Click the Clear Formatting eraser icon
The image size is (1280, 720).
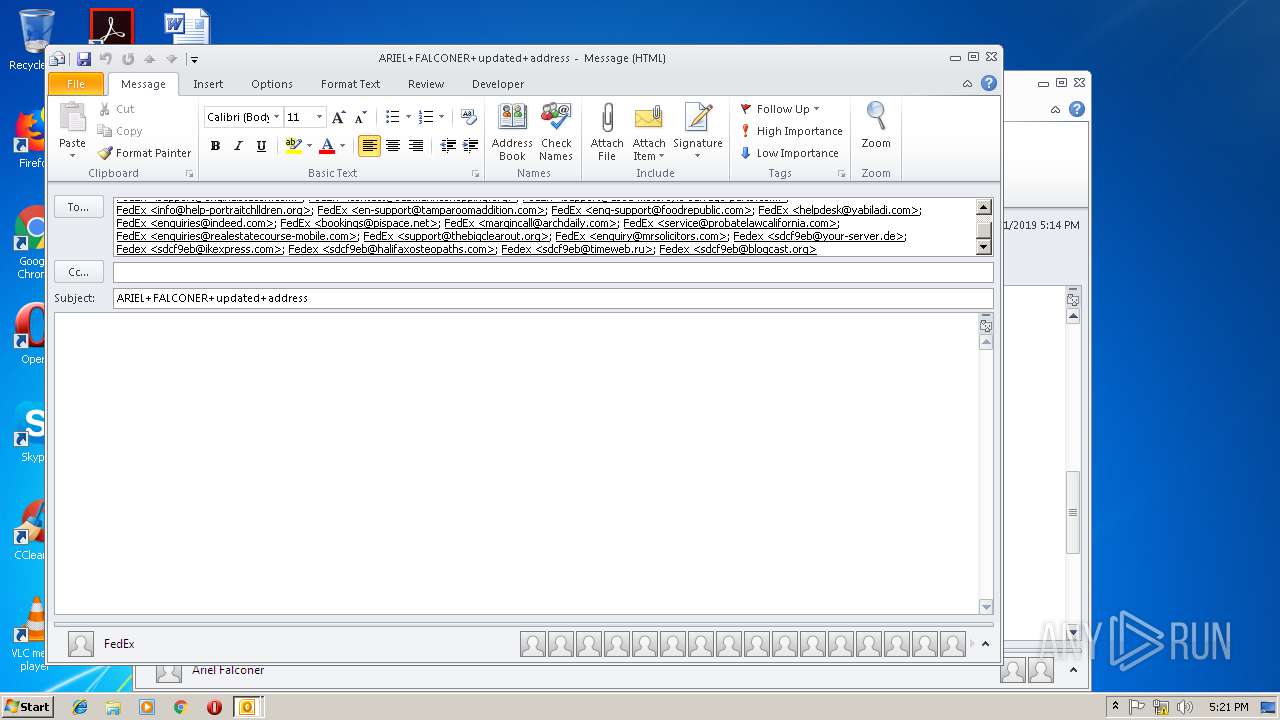(x=468, y=117)
